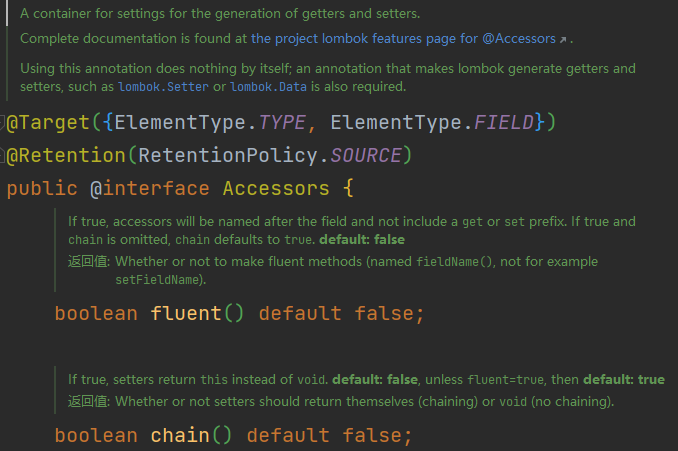Image resolution: width=678 pixels, height=451 pixels.
Task: Select the TYPE enum constant
Action: tap(283, 122)
